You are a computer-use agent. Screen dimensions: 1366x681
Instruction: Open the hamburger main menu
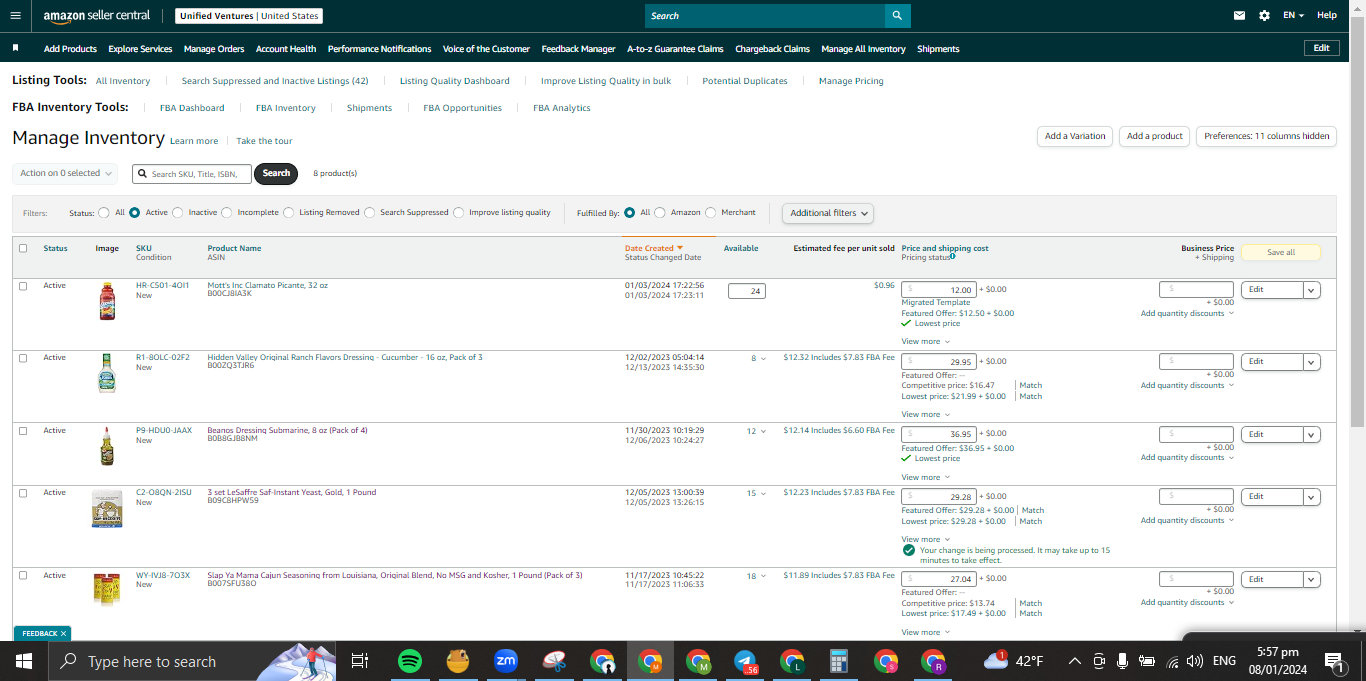[15, 16]
